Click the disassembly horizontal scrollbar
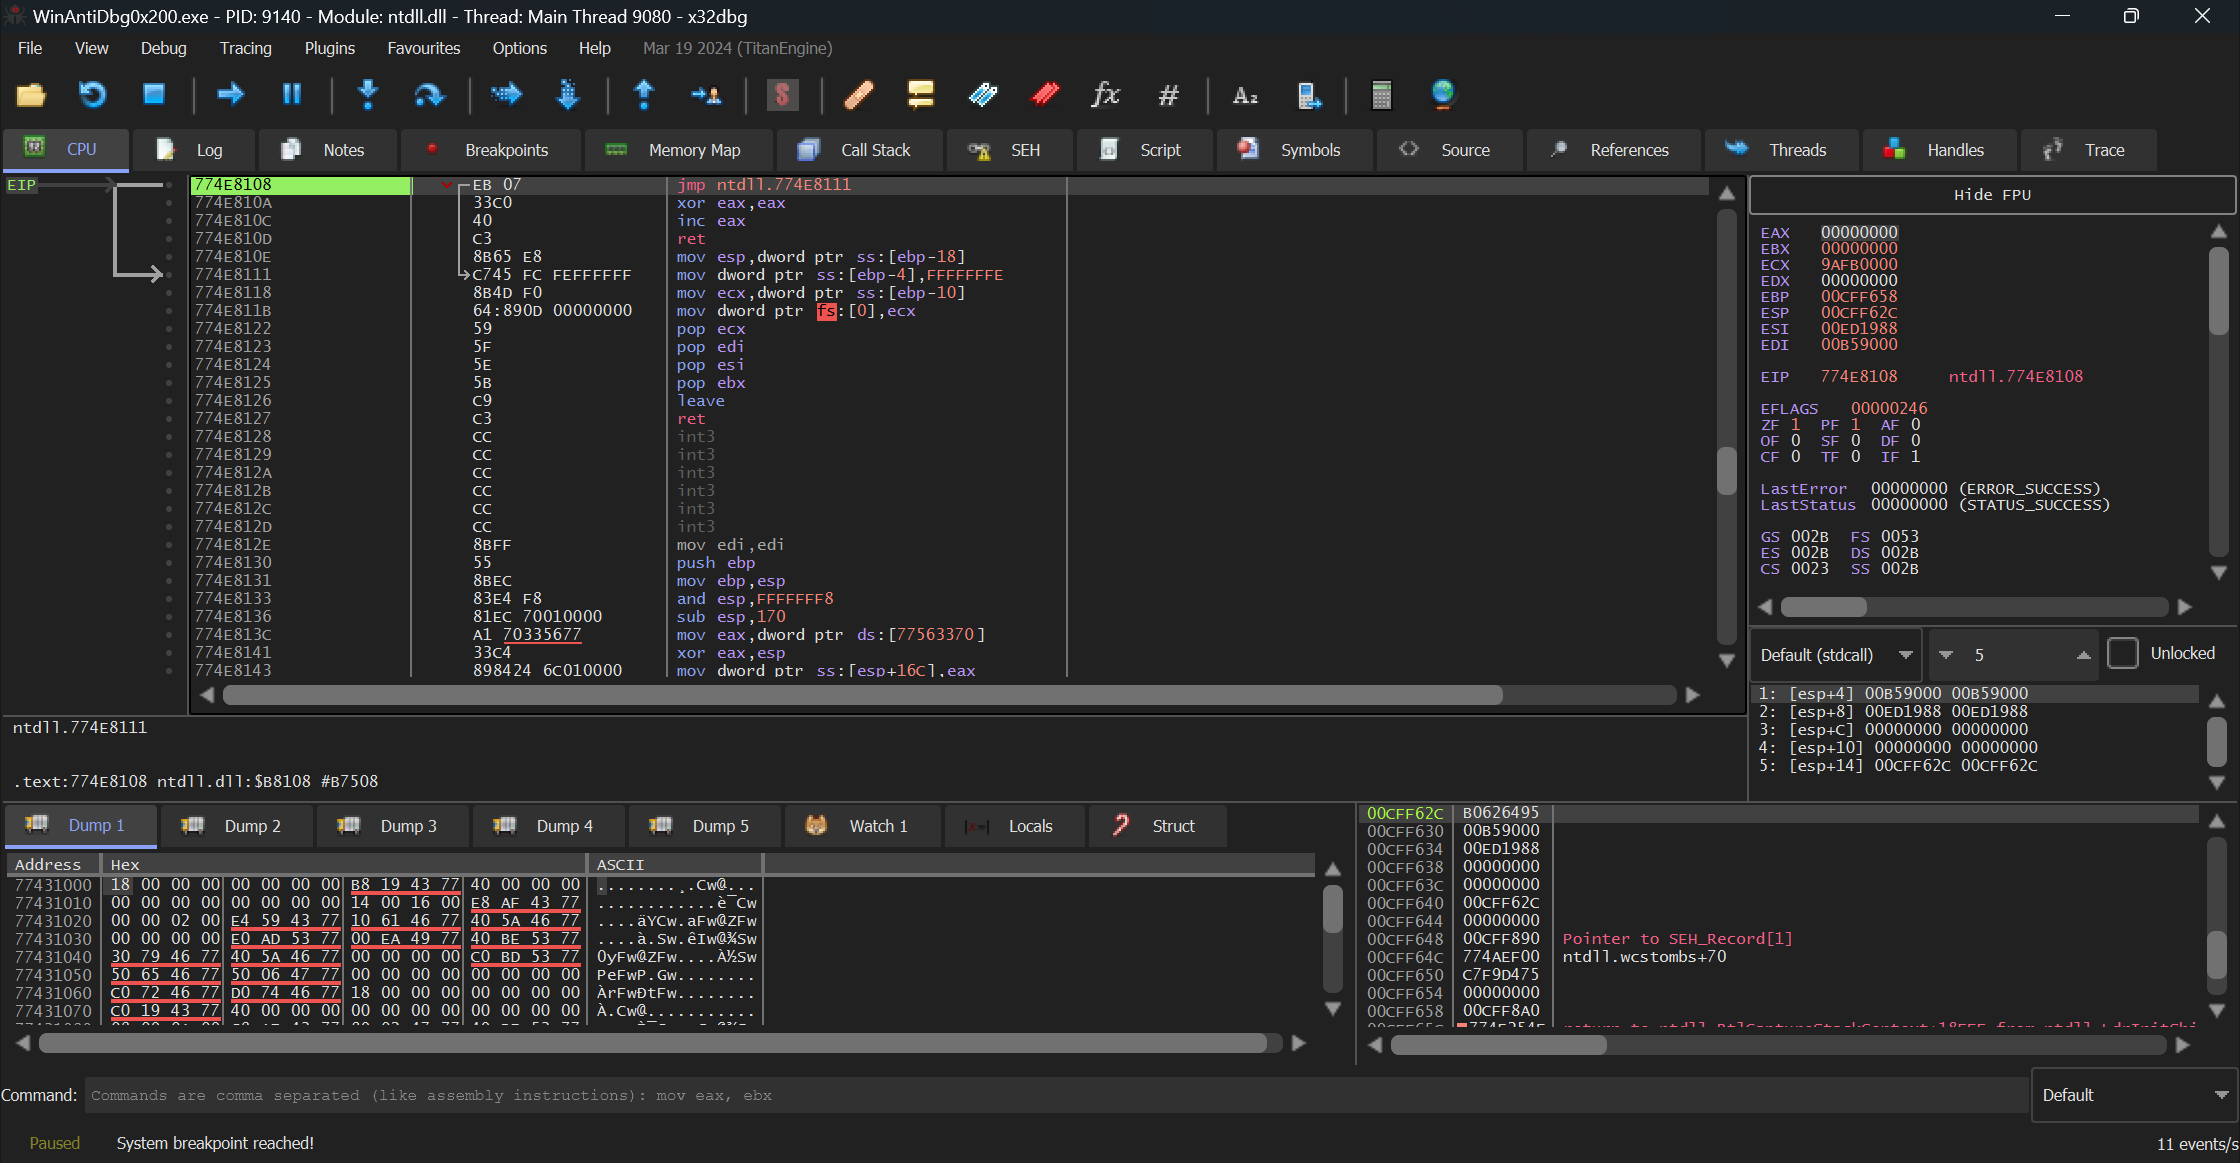 862,695
